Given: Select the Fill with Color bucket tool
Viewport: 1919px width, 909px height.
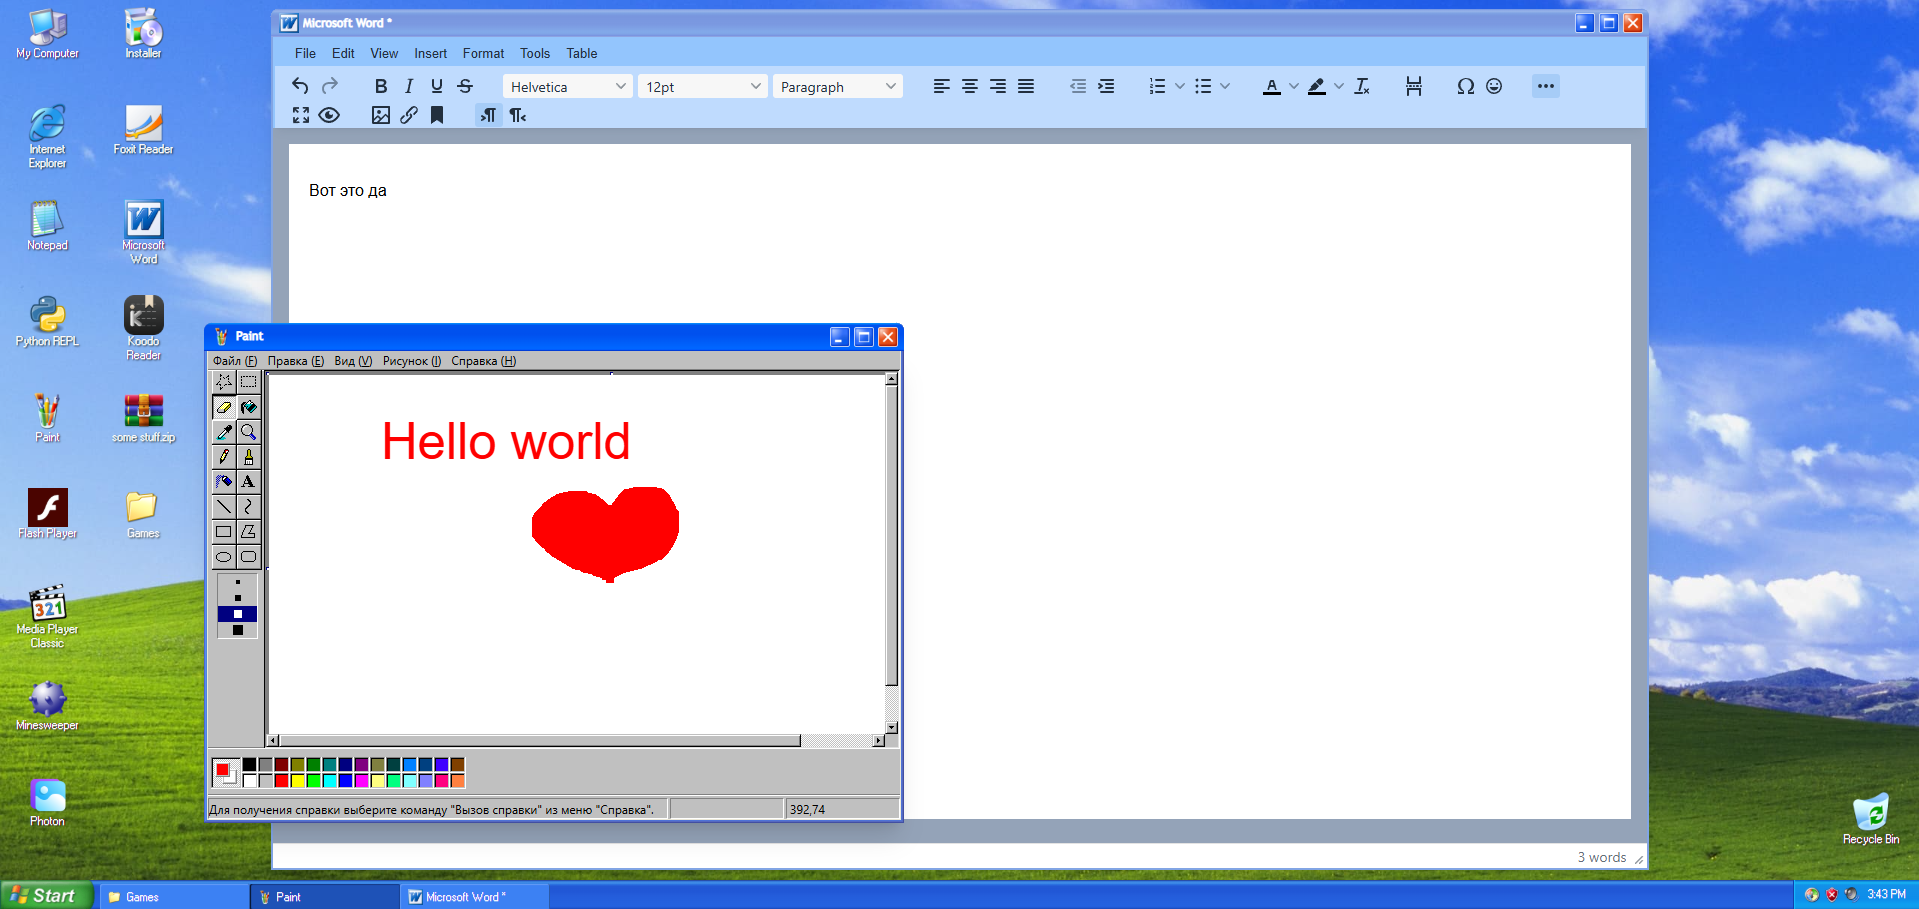Looking at the screenshot, I should tap(248, 407).
